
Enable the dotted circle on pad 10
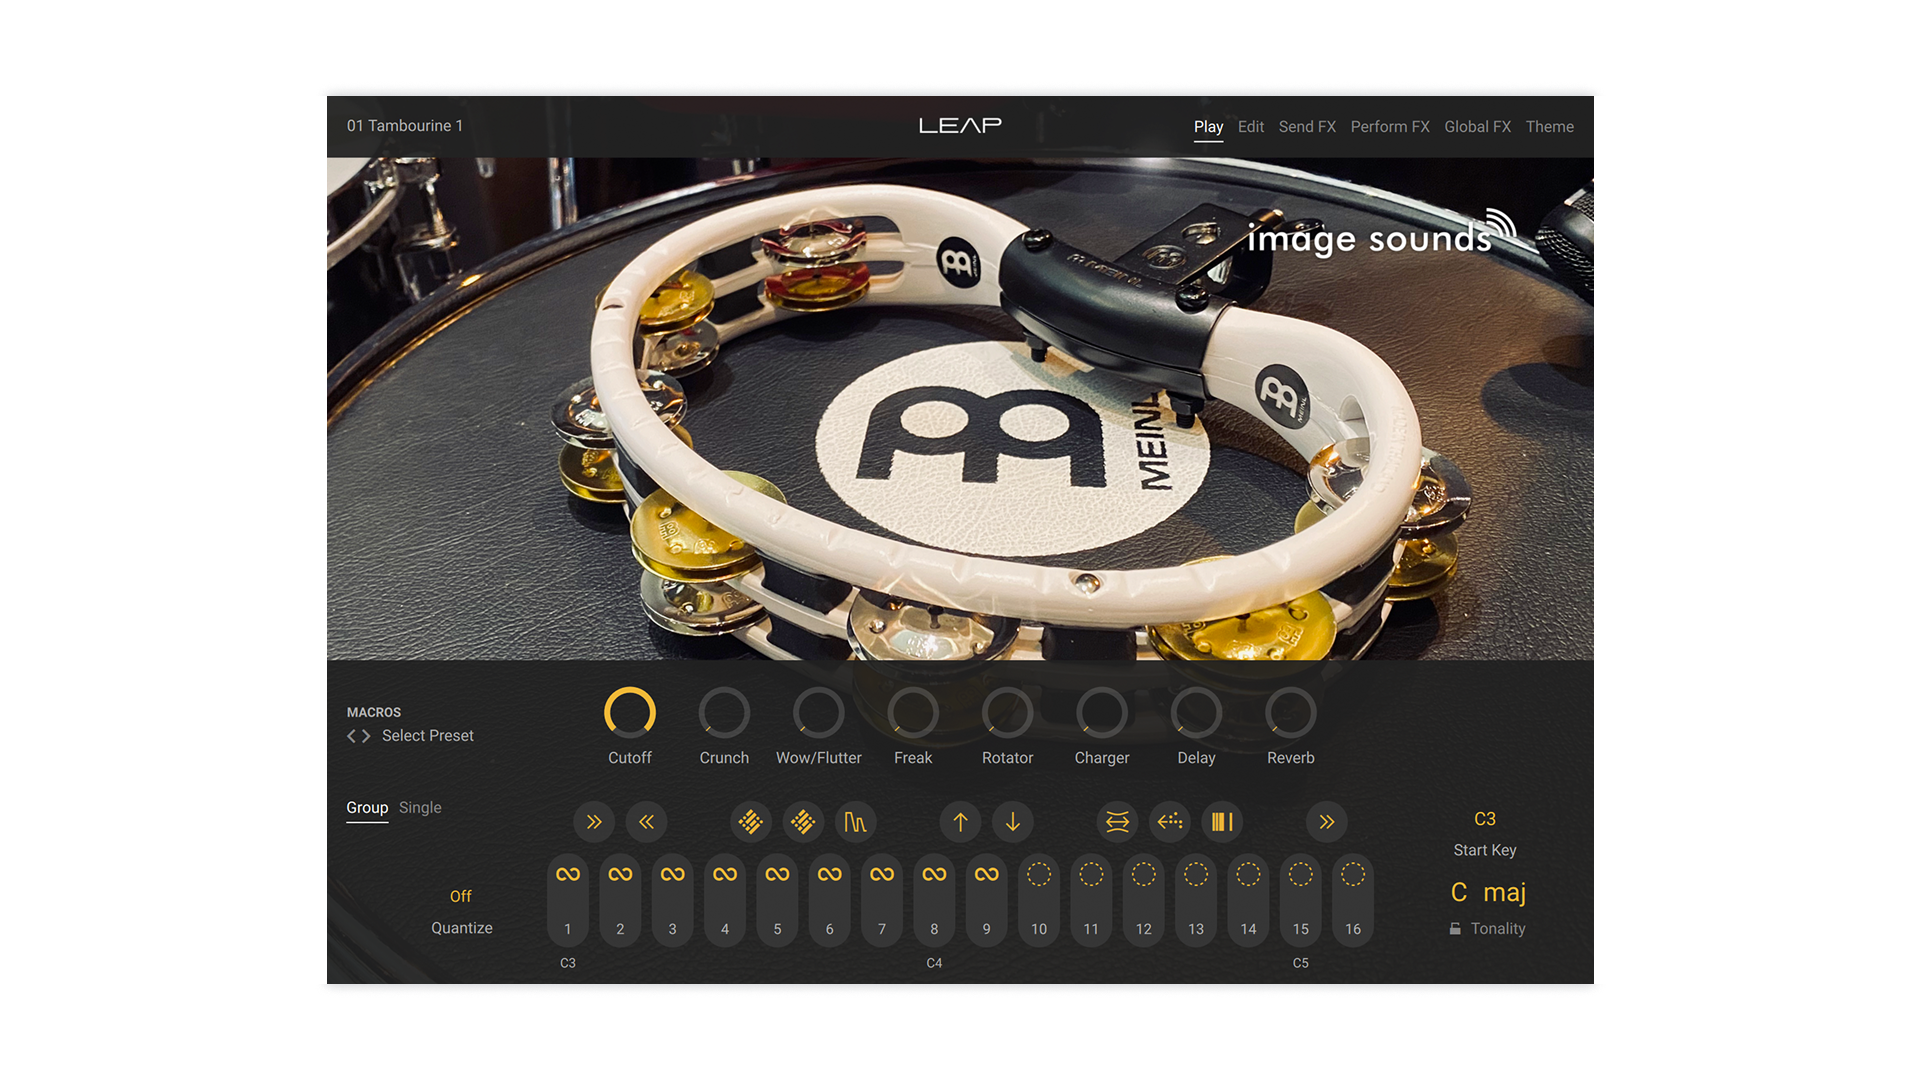[x=1039, y=872]
